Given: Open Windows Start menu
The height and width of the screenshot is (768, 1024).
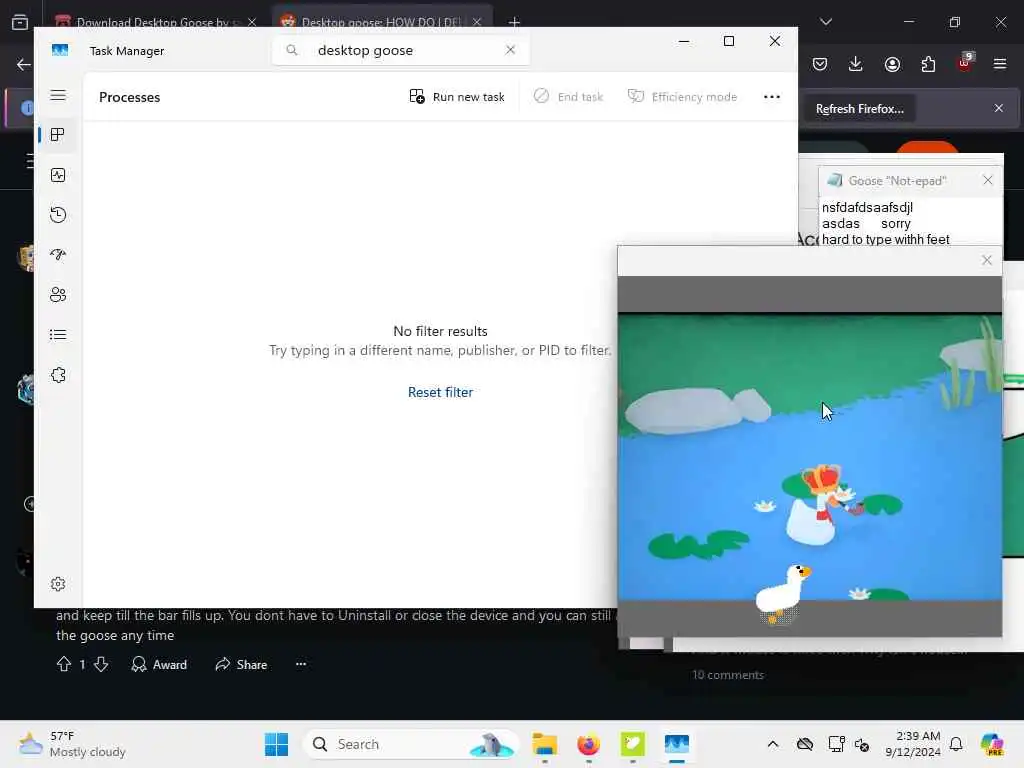Looking at the screenshot, I should (276, 744).
